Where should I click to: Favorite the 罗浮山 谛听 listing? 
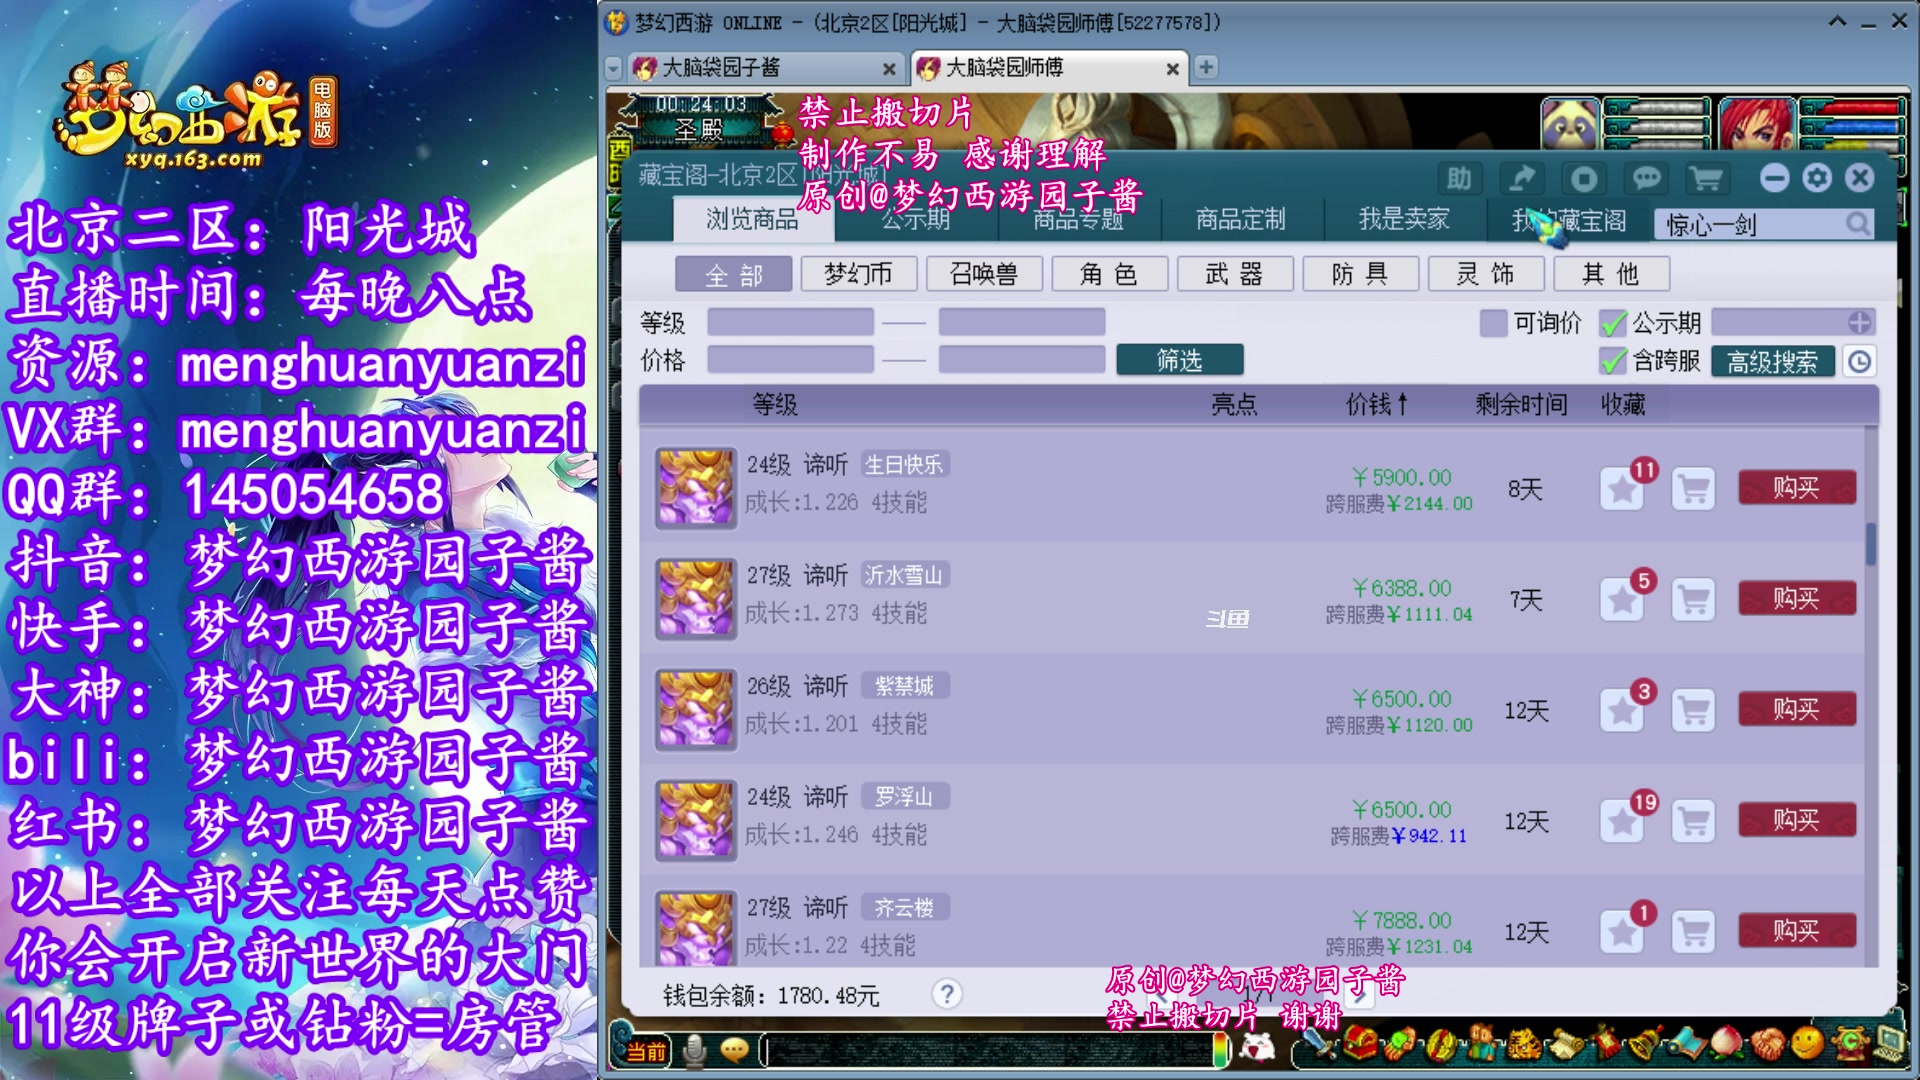tap(1621, 822)
